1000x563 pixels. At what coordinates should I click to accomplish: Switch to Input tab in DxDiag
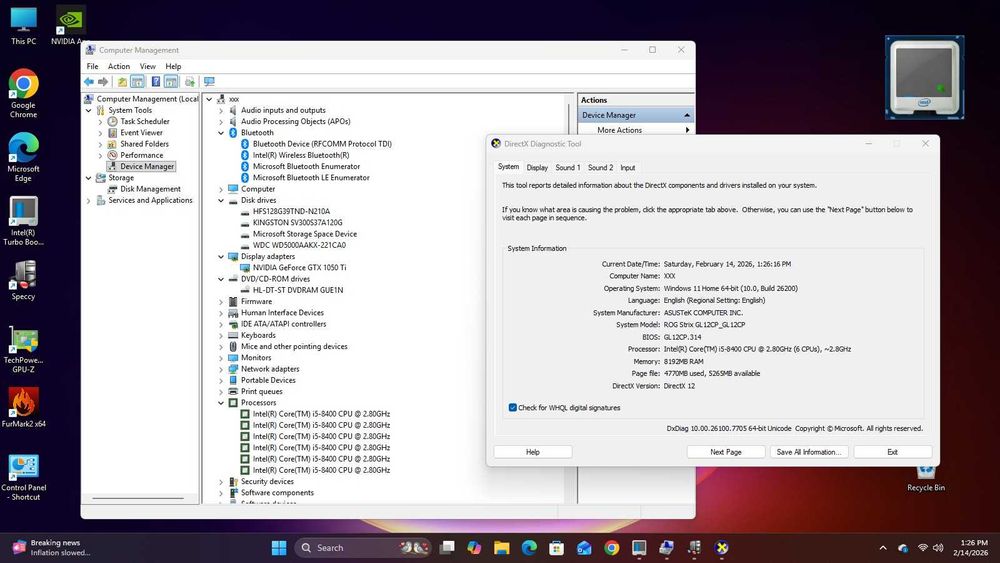tap(628, 168)
